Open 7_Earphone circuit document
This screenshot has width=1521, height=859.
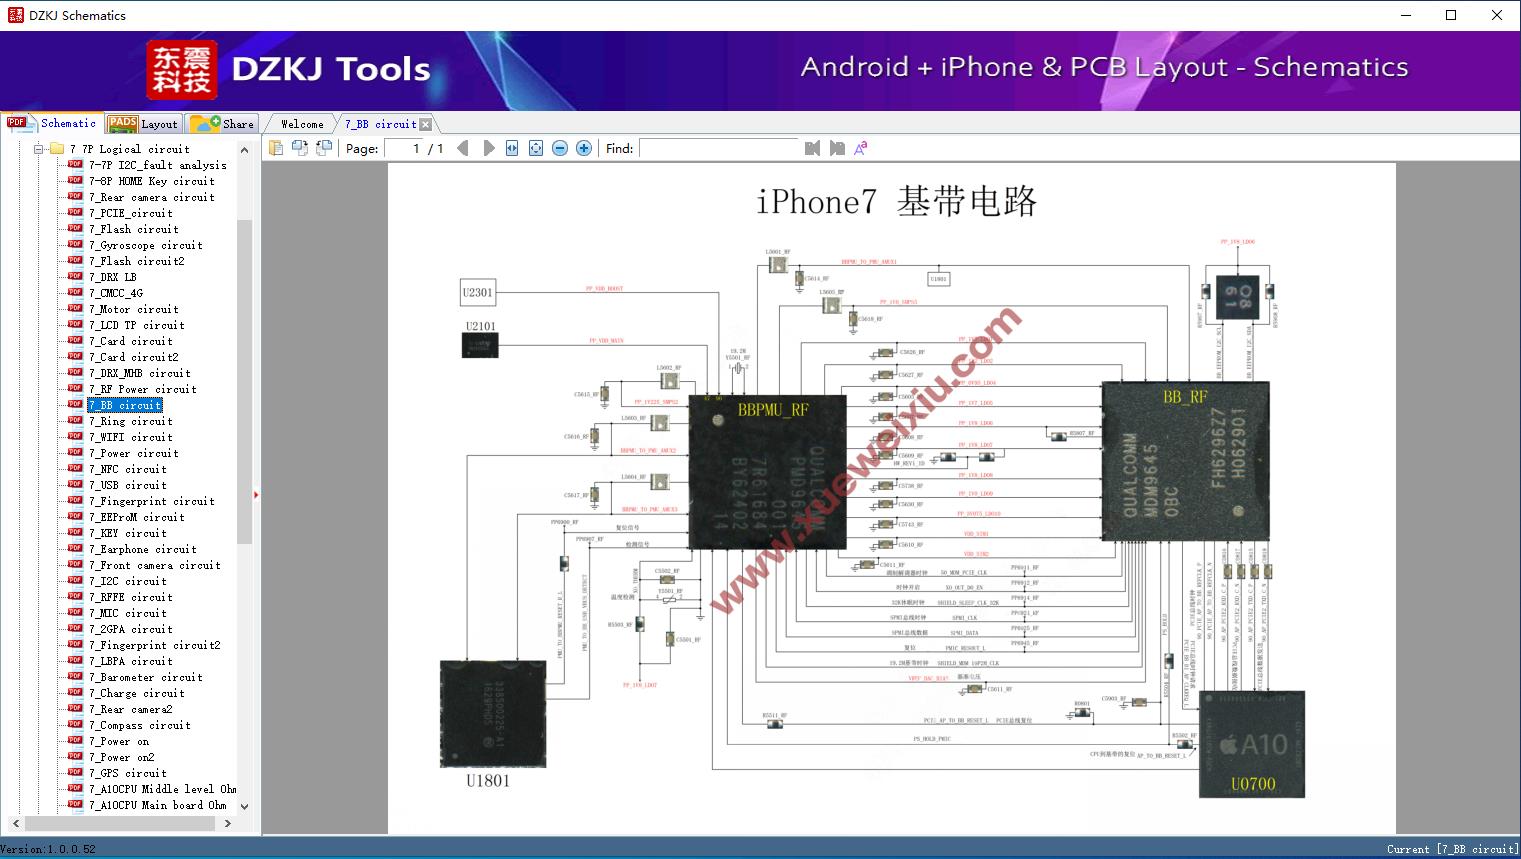coord(143,549)
